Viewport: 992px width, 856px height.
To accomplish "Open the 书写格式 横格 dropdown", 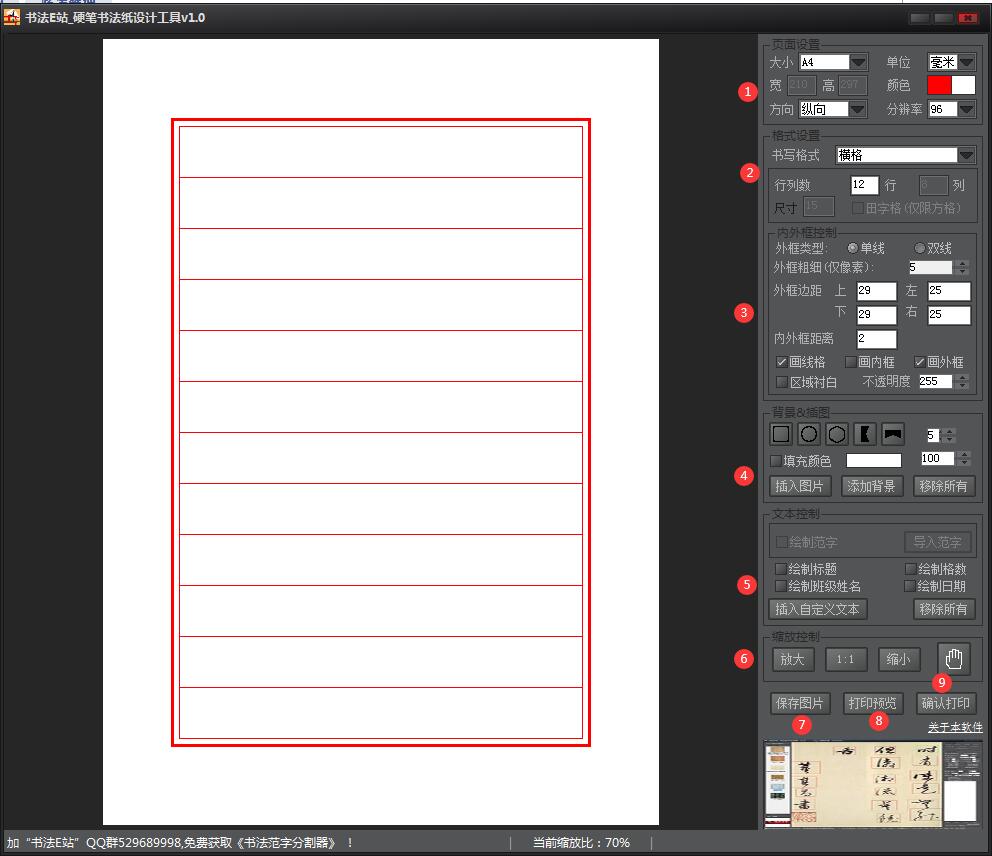I will (965, 155).
